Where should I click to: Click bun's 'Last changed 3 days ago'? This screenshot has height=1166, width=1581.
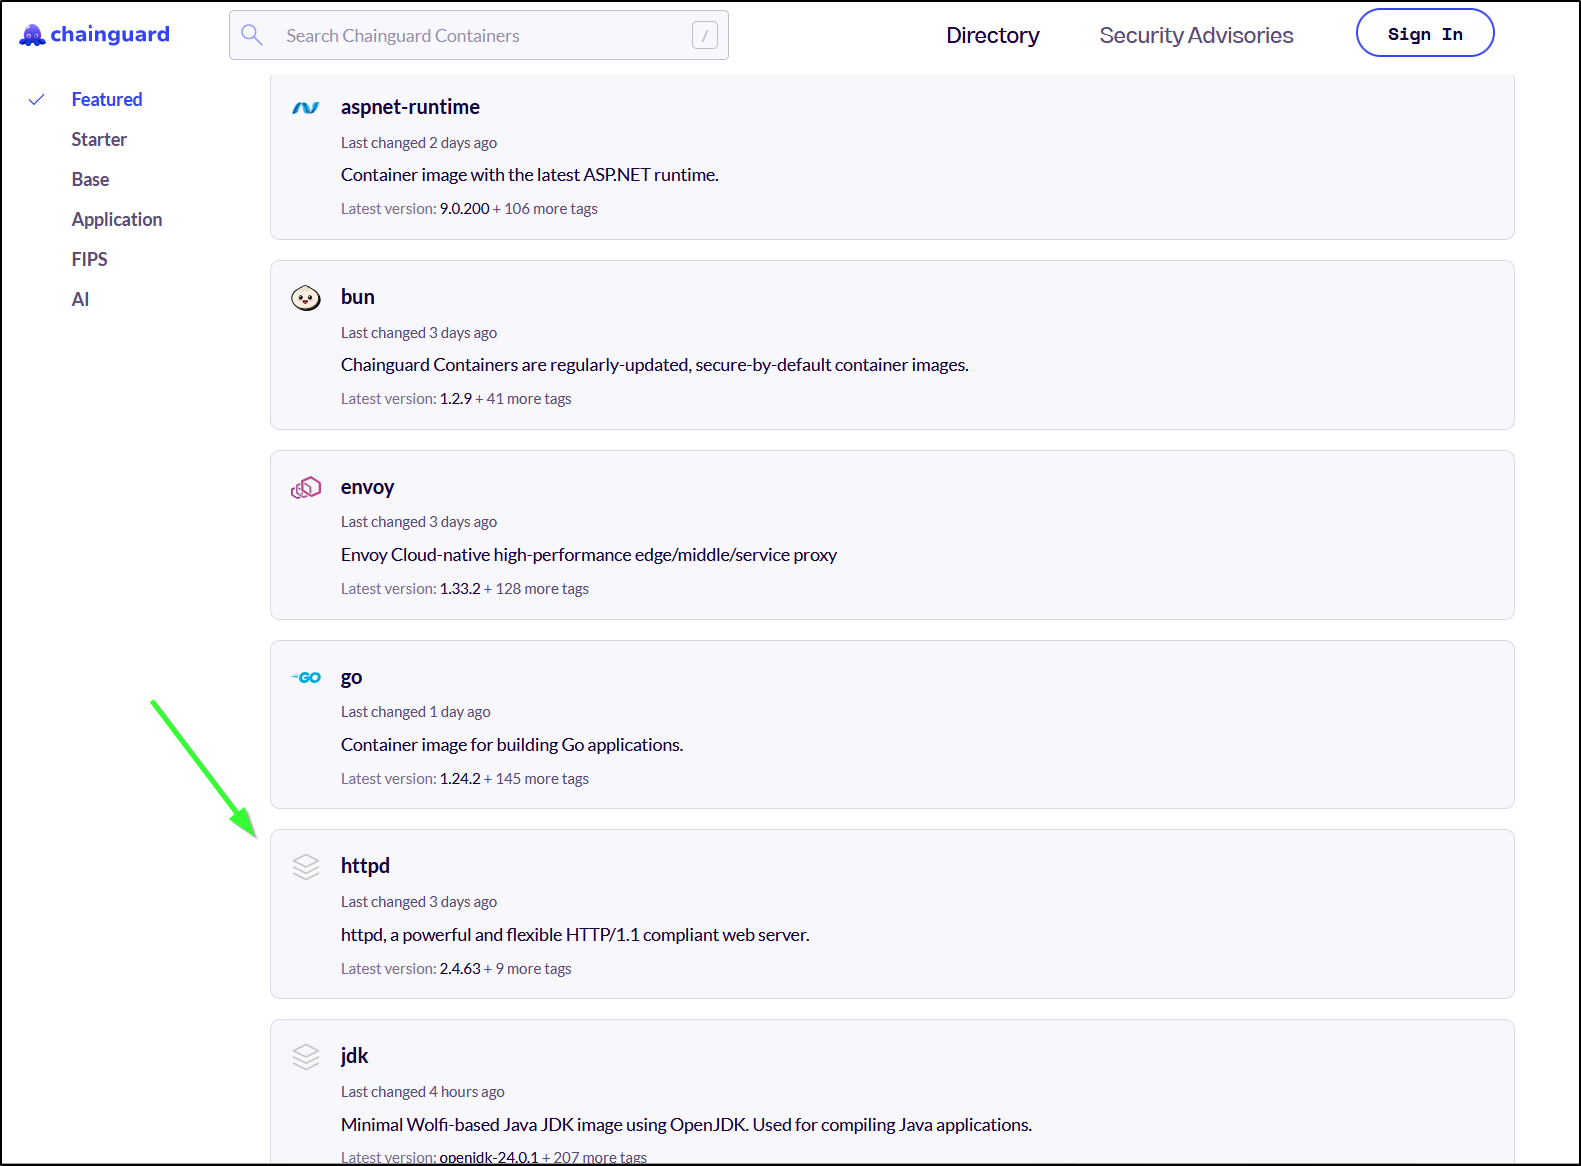pos(419,333)
